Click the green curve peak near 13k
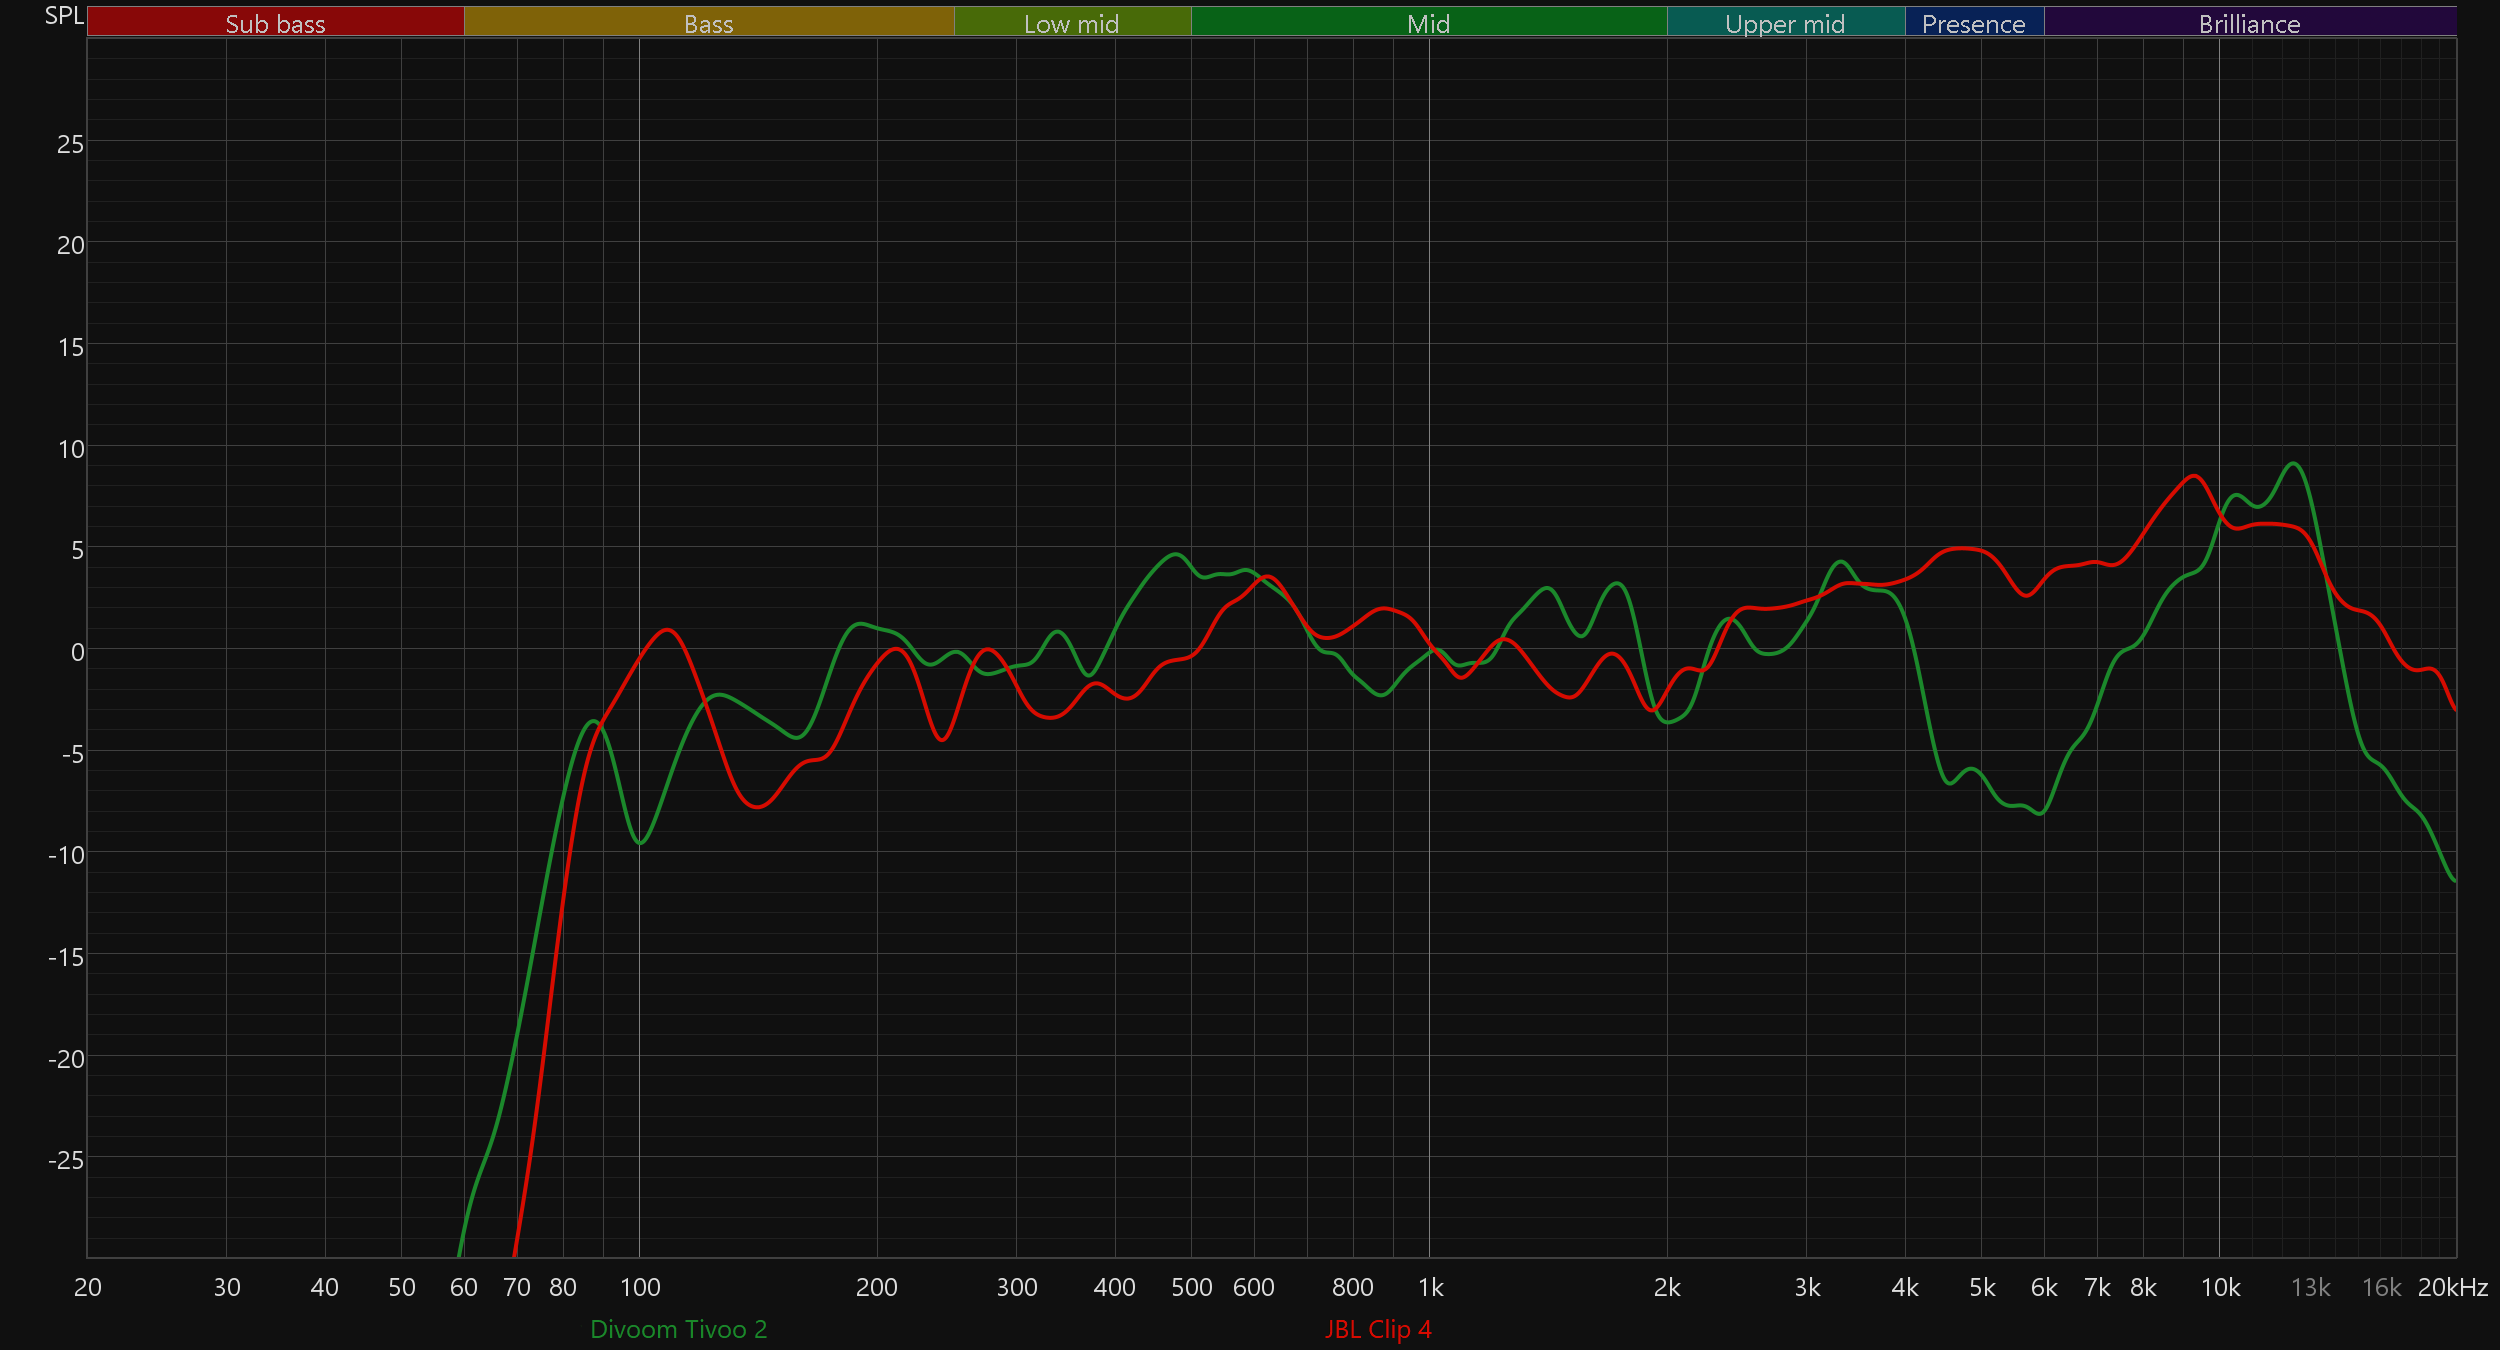 [2294, 464]
